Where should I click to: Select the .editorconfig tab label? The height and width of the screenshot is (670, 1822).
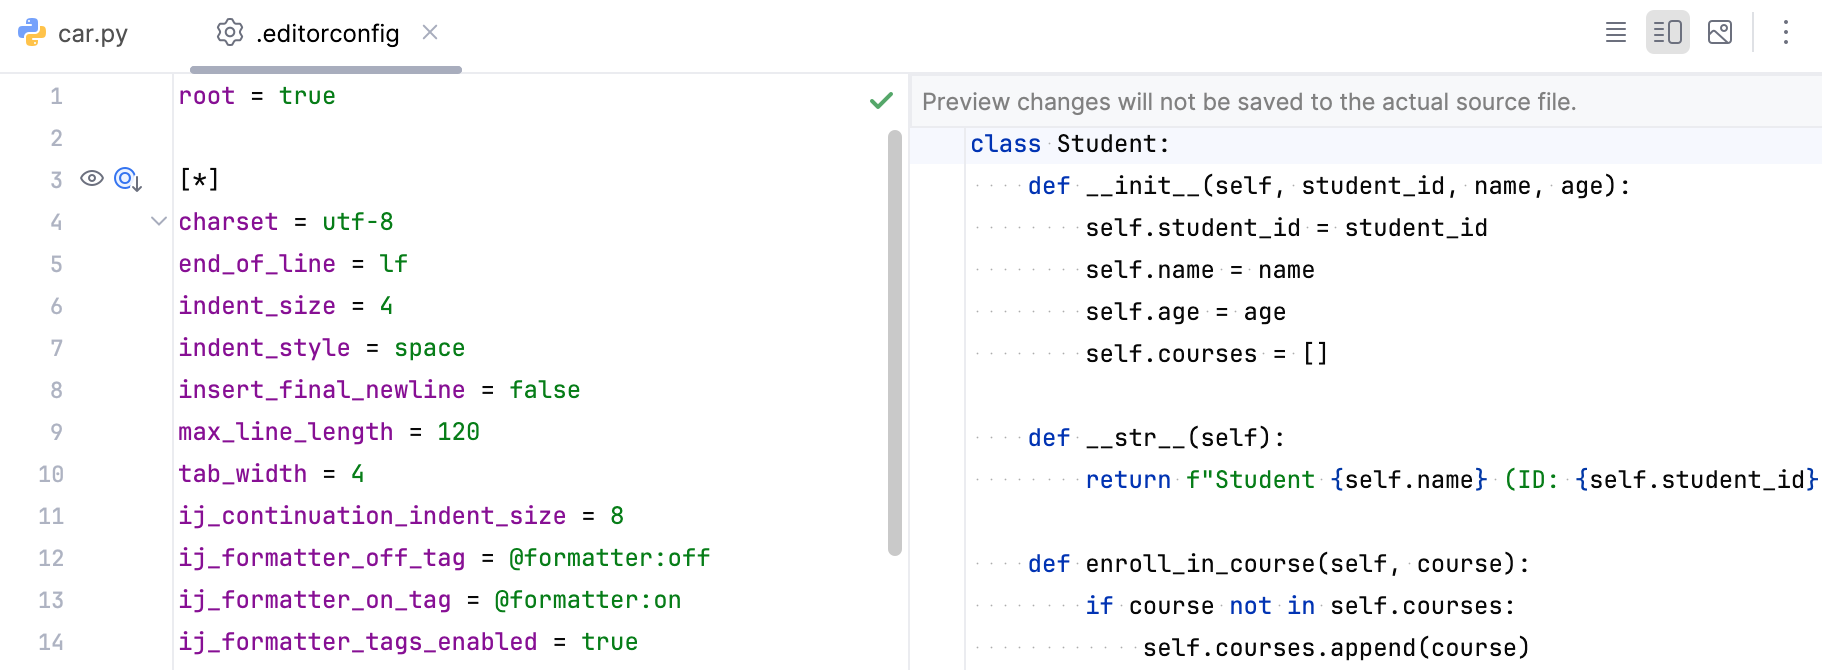(x=327, y=34)
